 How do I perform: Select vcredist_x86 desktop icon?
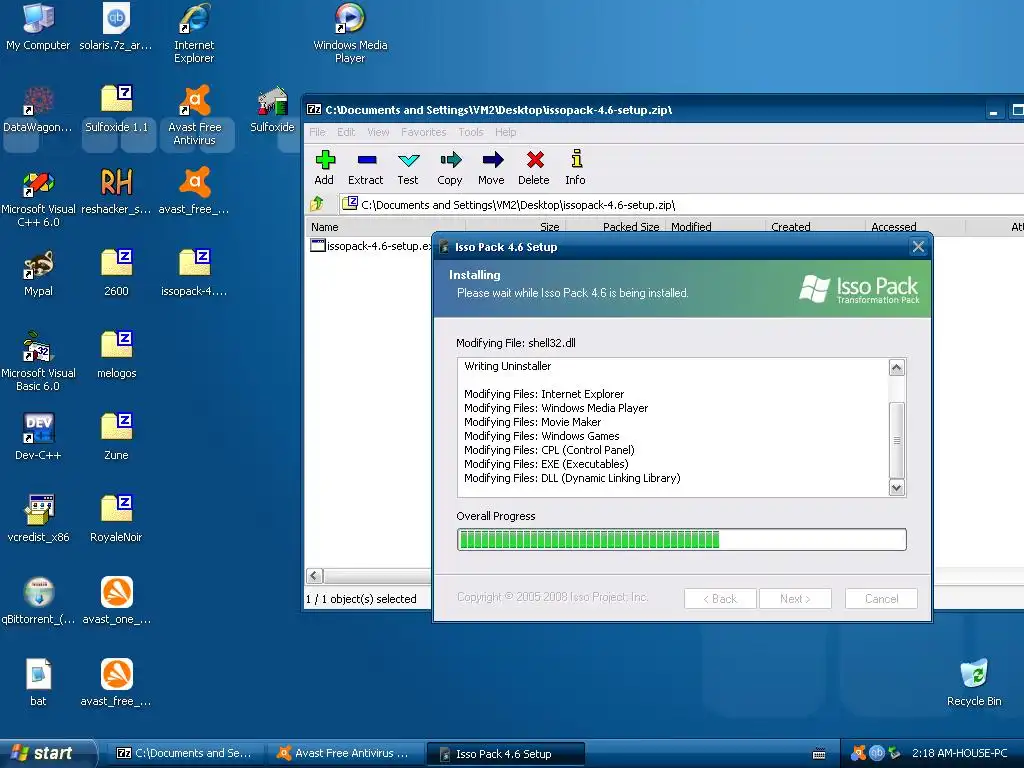tap(38, 520)
